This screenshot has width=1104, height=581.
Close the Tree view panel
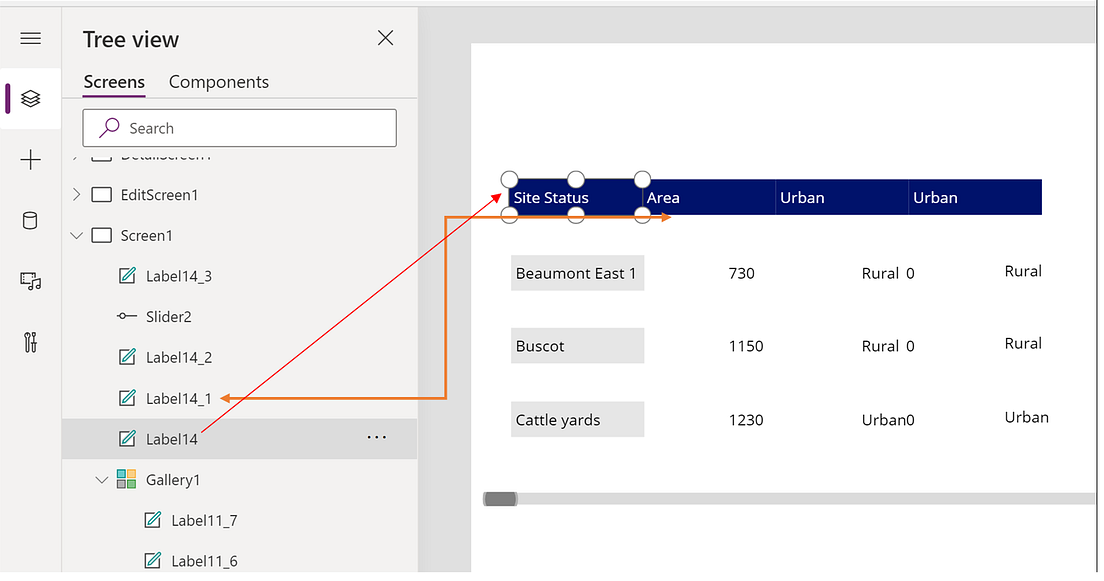(385, 38)
